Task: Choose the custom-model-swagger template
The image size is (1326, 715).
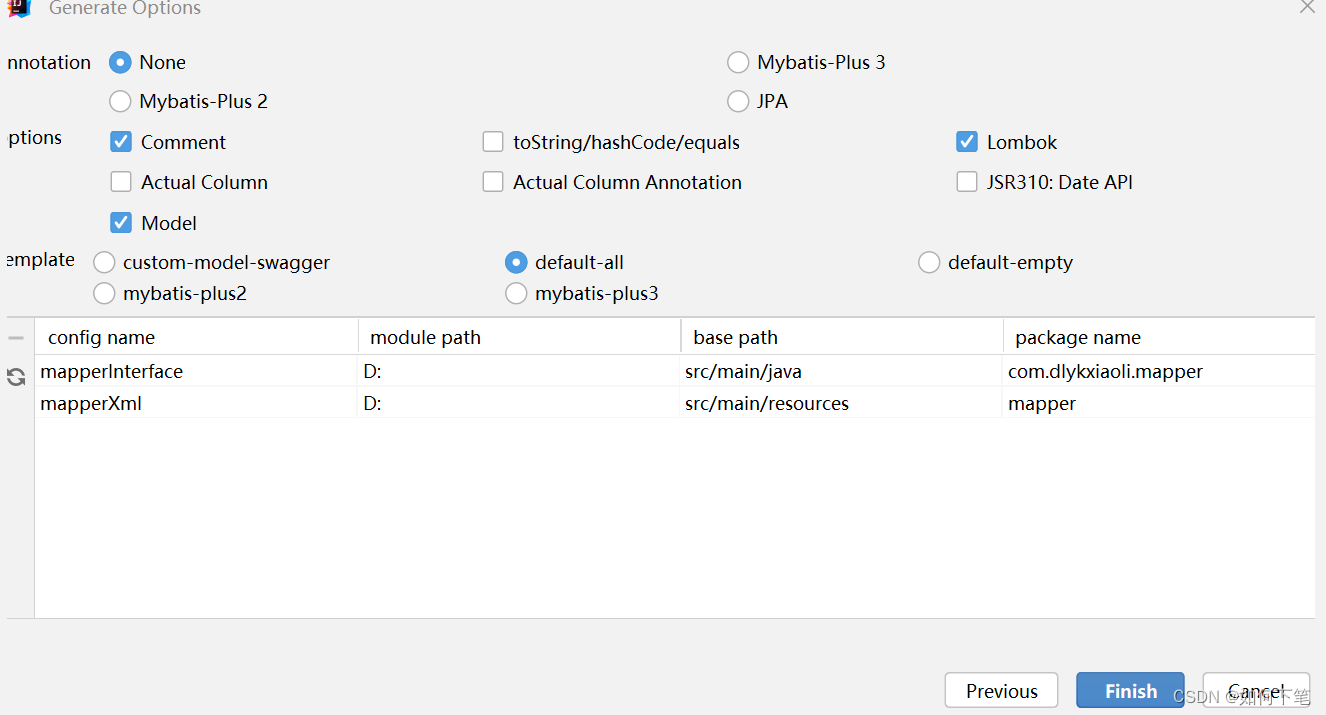Action: 104,262
